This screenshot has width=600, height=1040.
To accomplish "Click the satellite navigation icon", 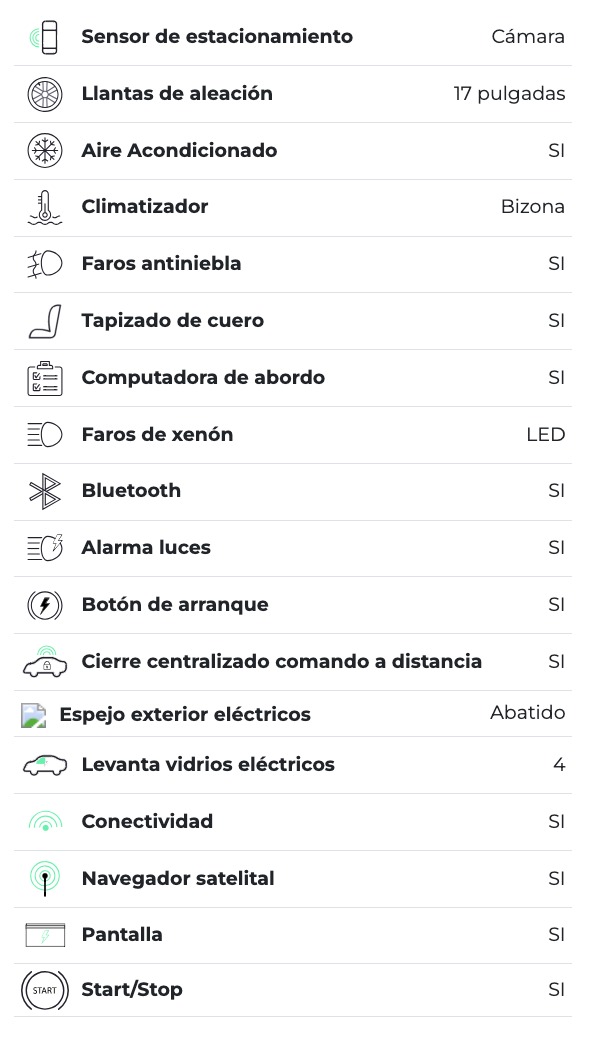I will point(44,879).
